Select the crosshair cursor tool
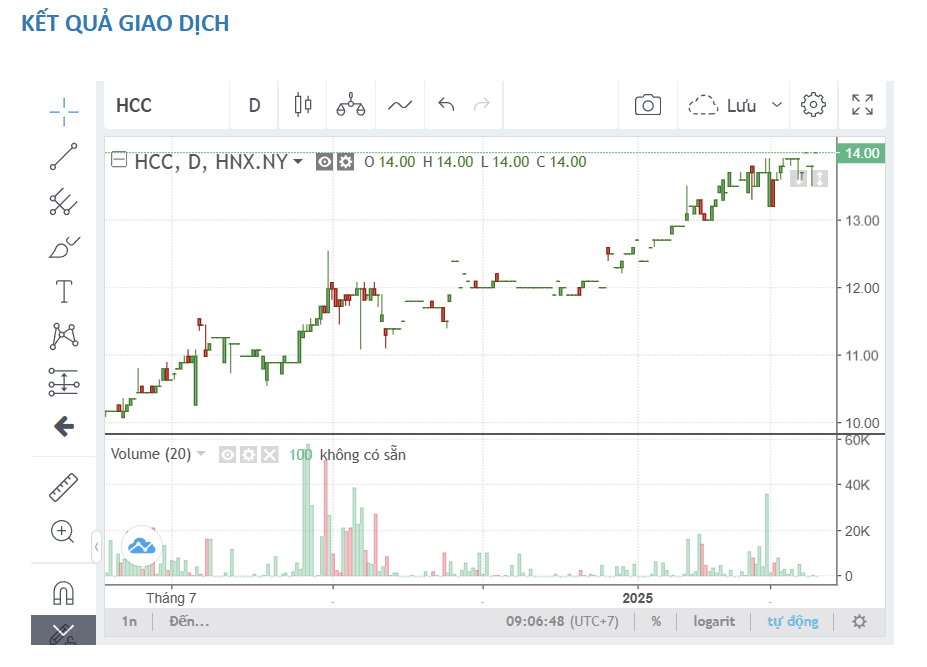The image size is (927, 667). point(64,109)
